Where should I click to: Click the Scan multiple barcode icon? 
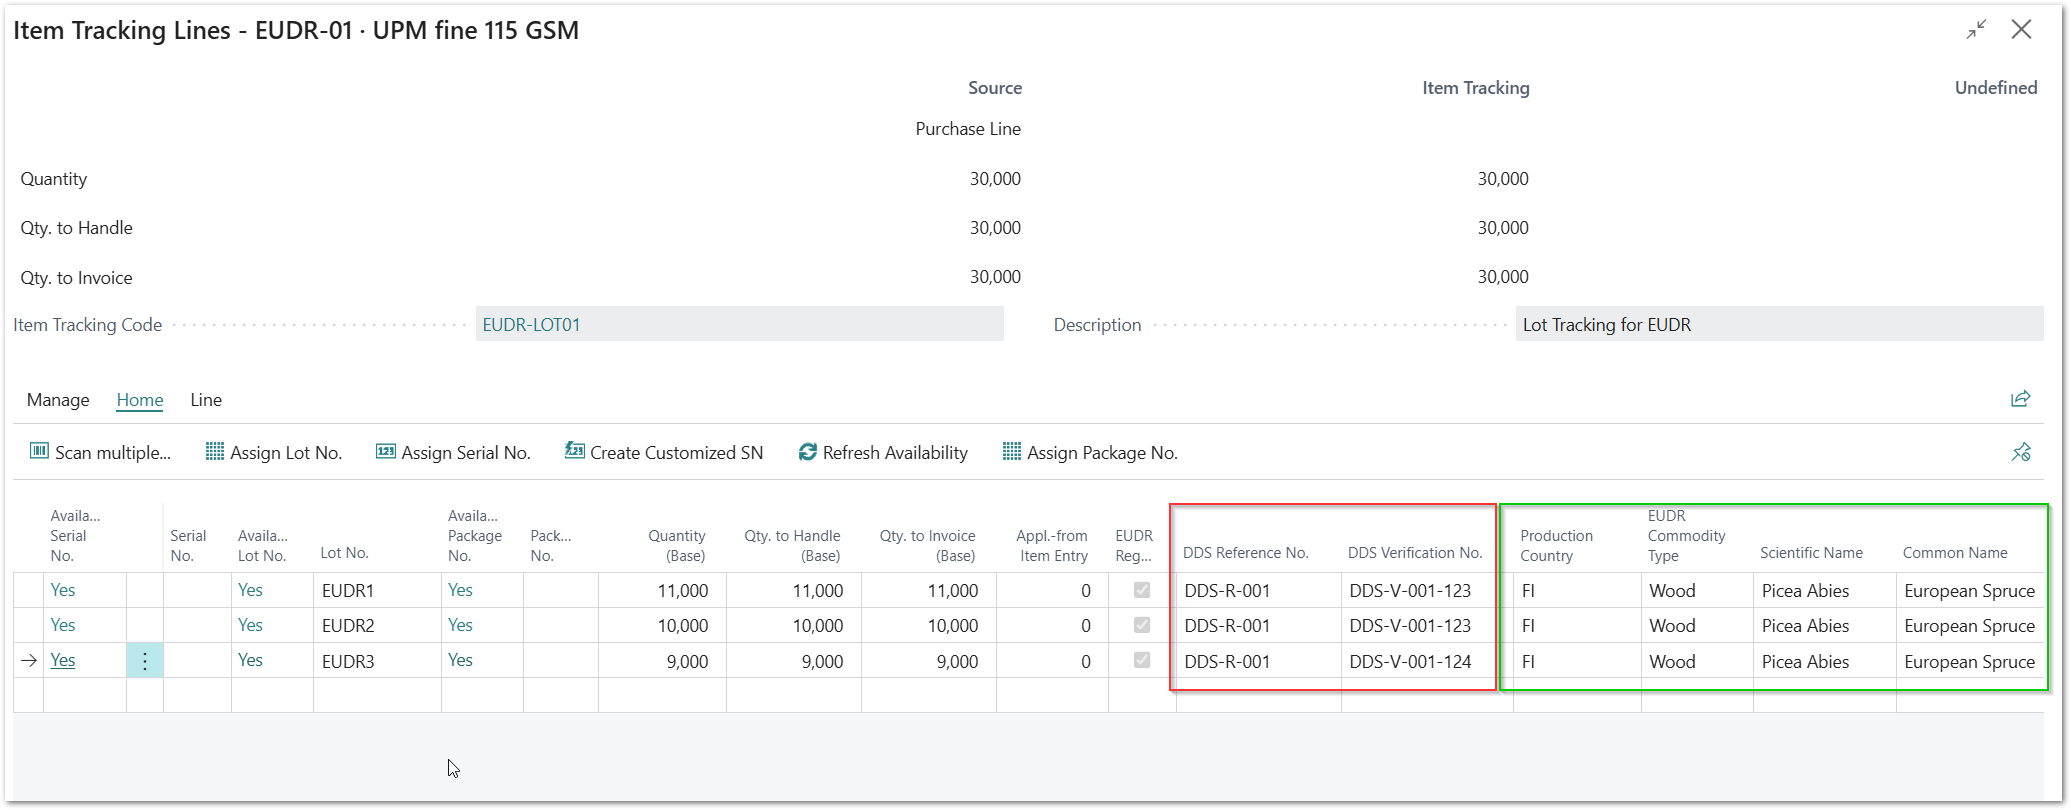pyautogui.click(x=39, y=452)
